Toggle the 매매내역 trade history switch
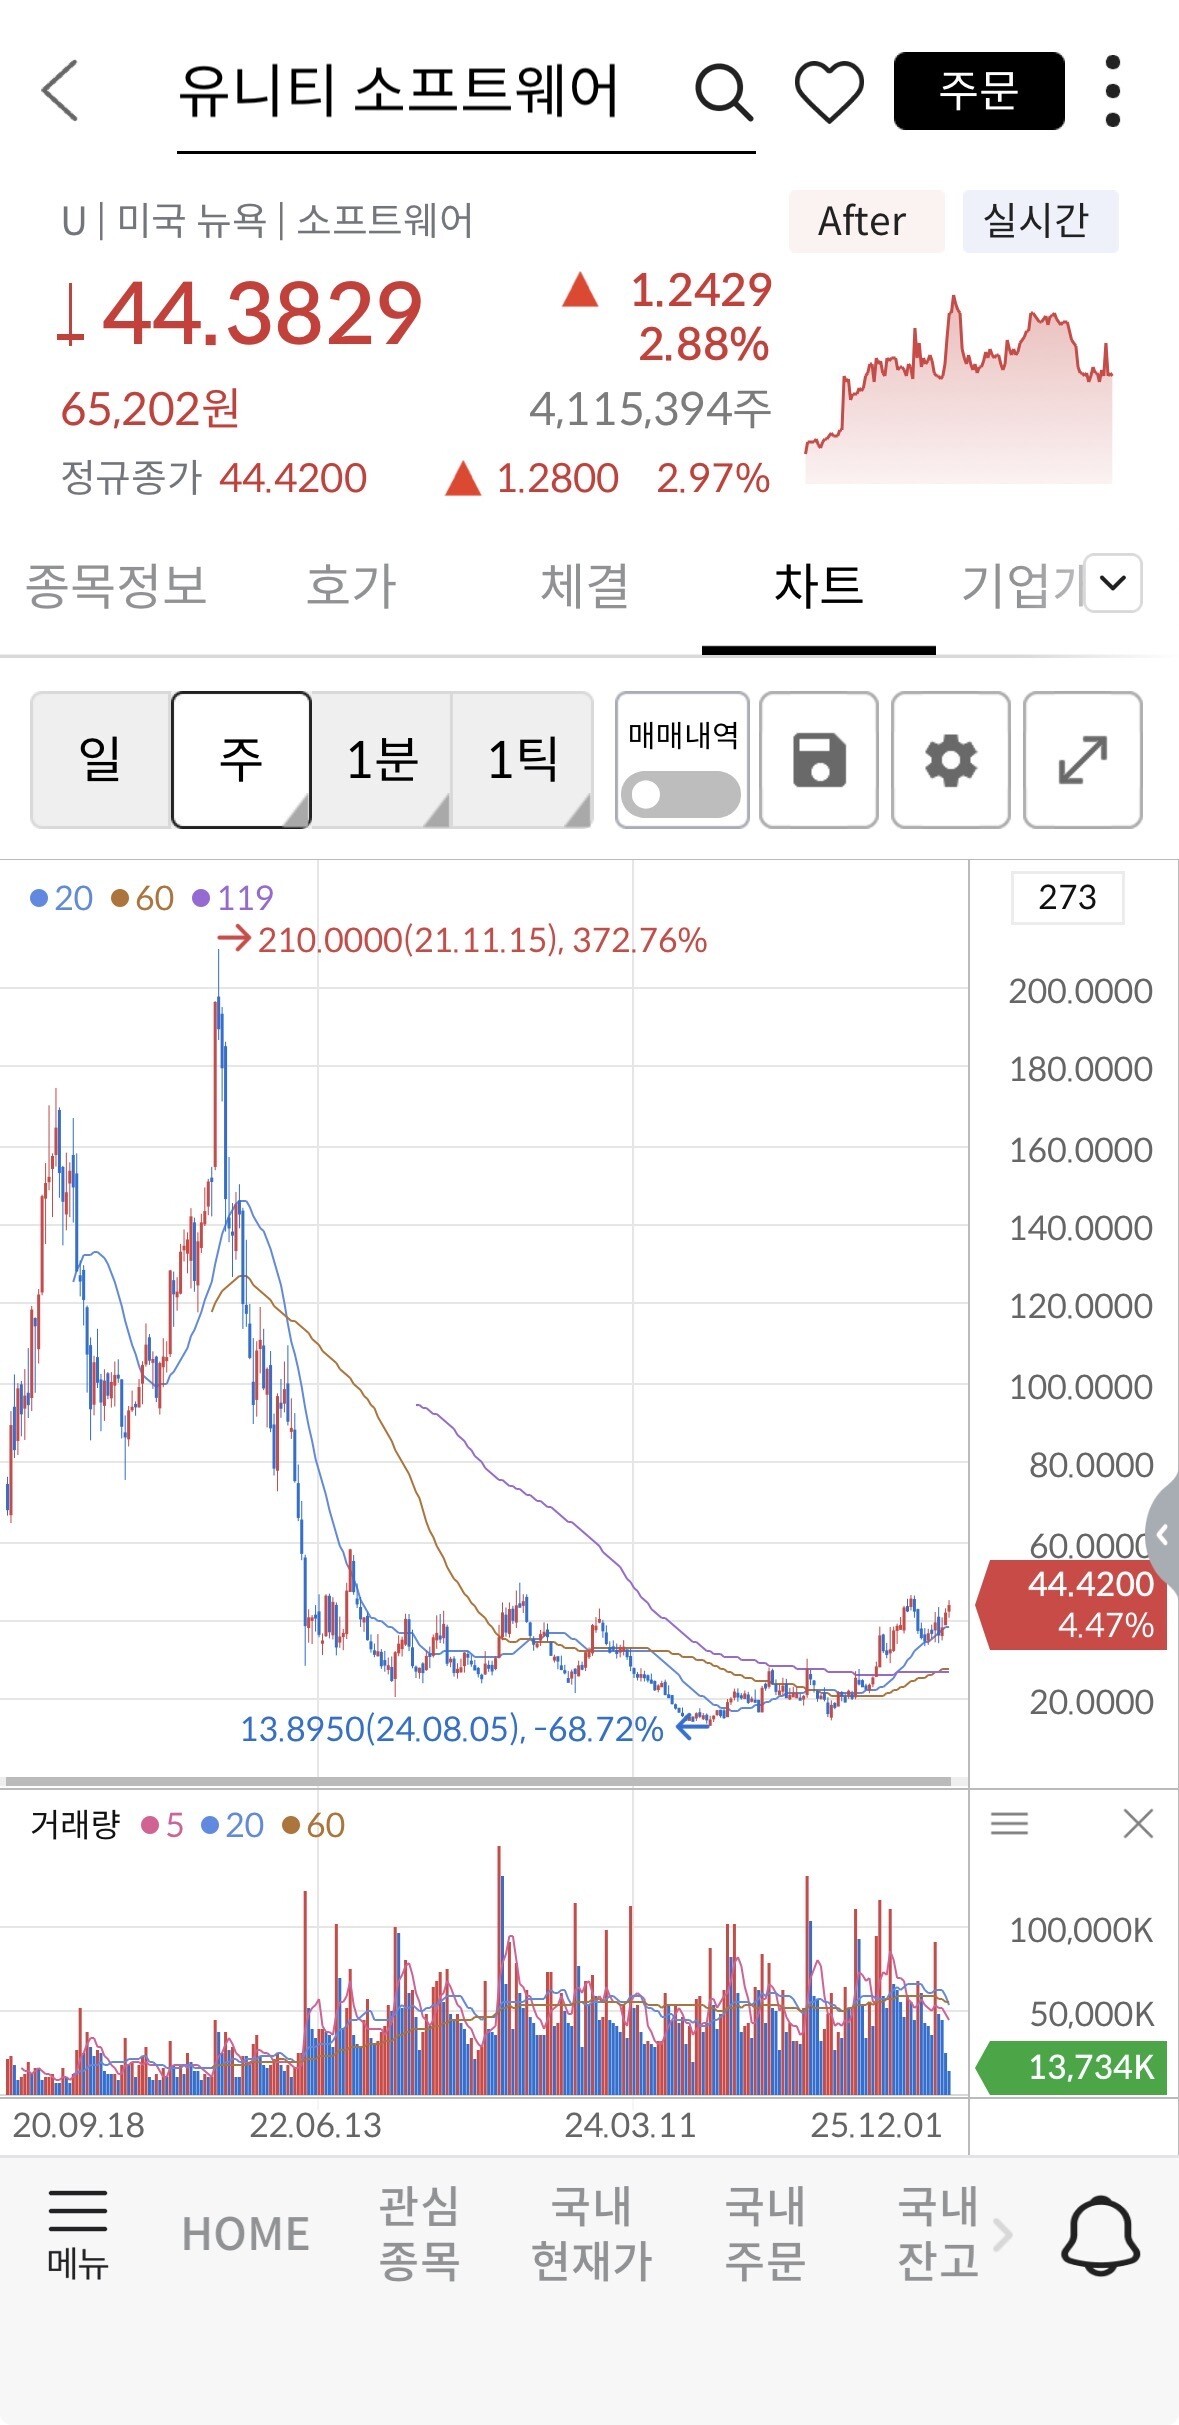The width and height of the screenshot is (1179, 2425). pyautogui.click(x=682, y=794)
